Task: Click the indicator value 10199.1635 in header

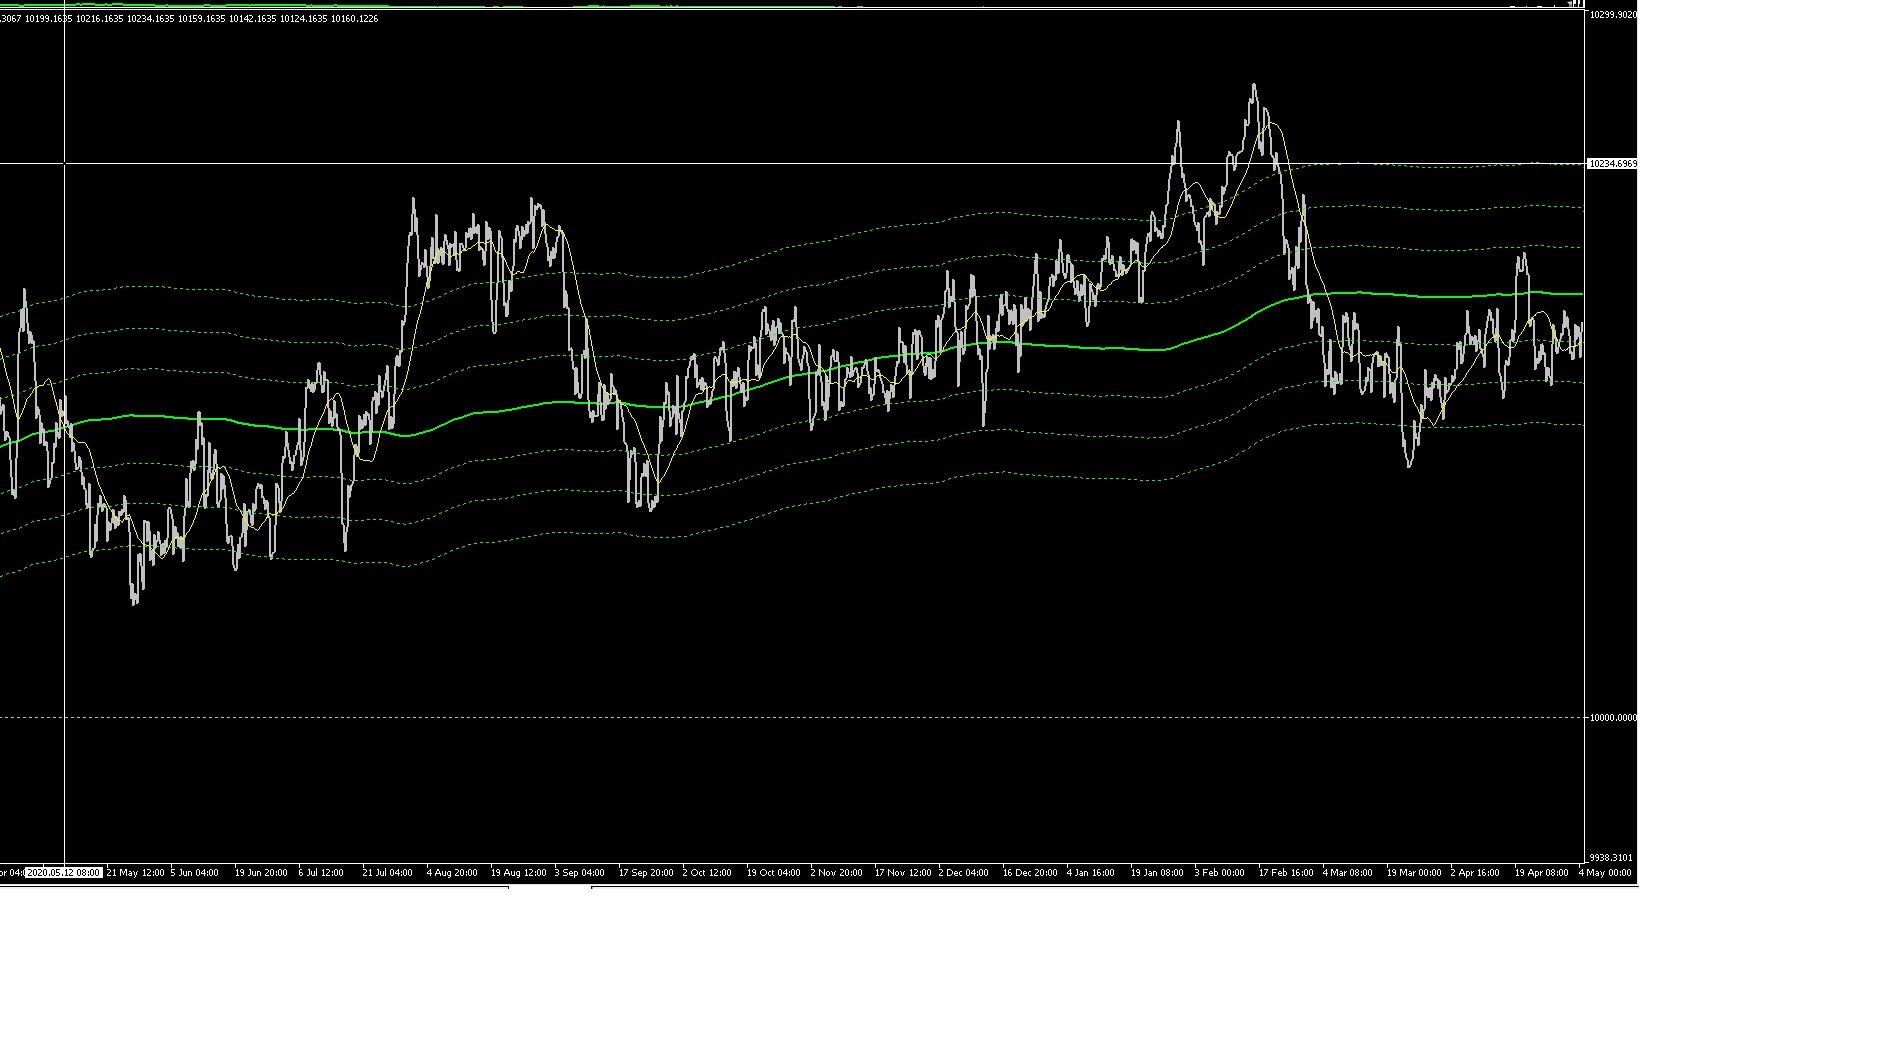Action: point(49,19)
